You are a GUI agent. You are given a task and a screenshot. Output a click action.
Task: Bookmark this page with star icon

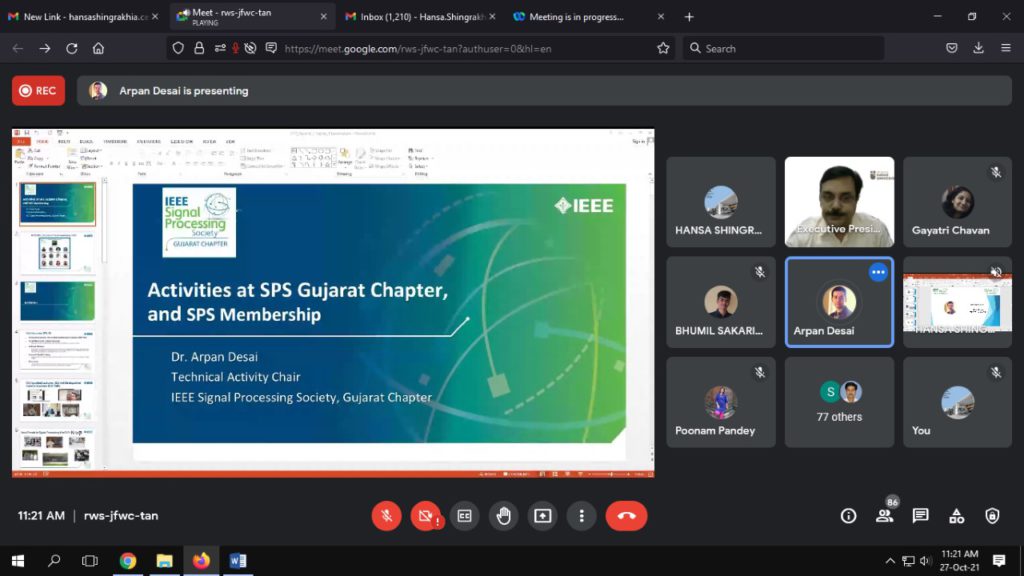pyautogui.click(x=663, y=48)
